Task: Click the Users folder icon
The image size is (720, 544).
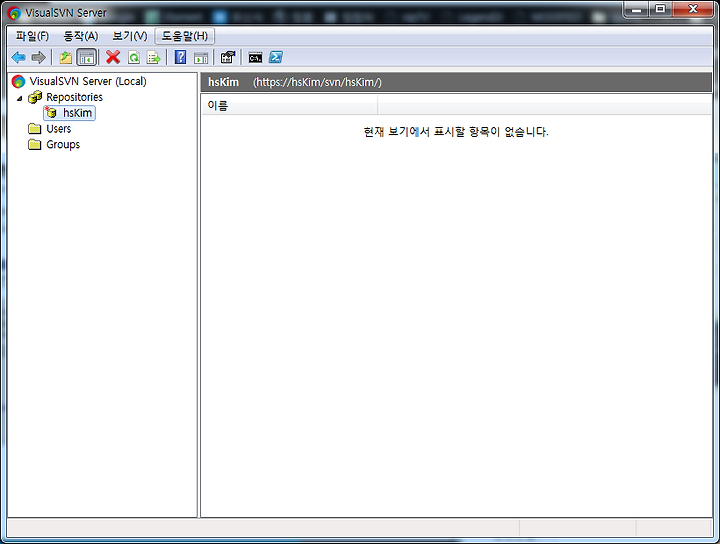Action: coord(34,129)
